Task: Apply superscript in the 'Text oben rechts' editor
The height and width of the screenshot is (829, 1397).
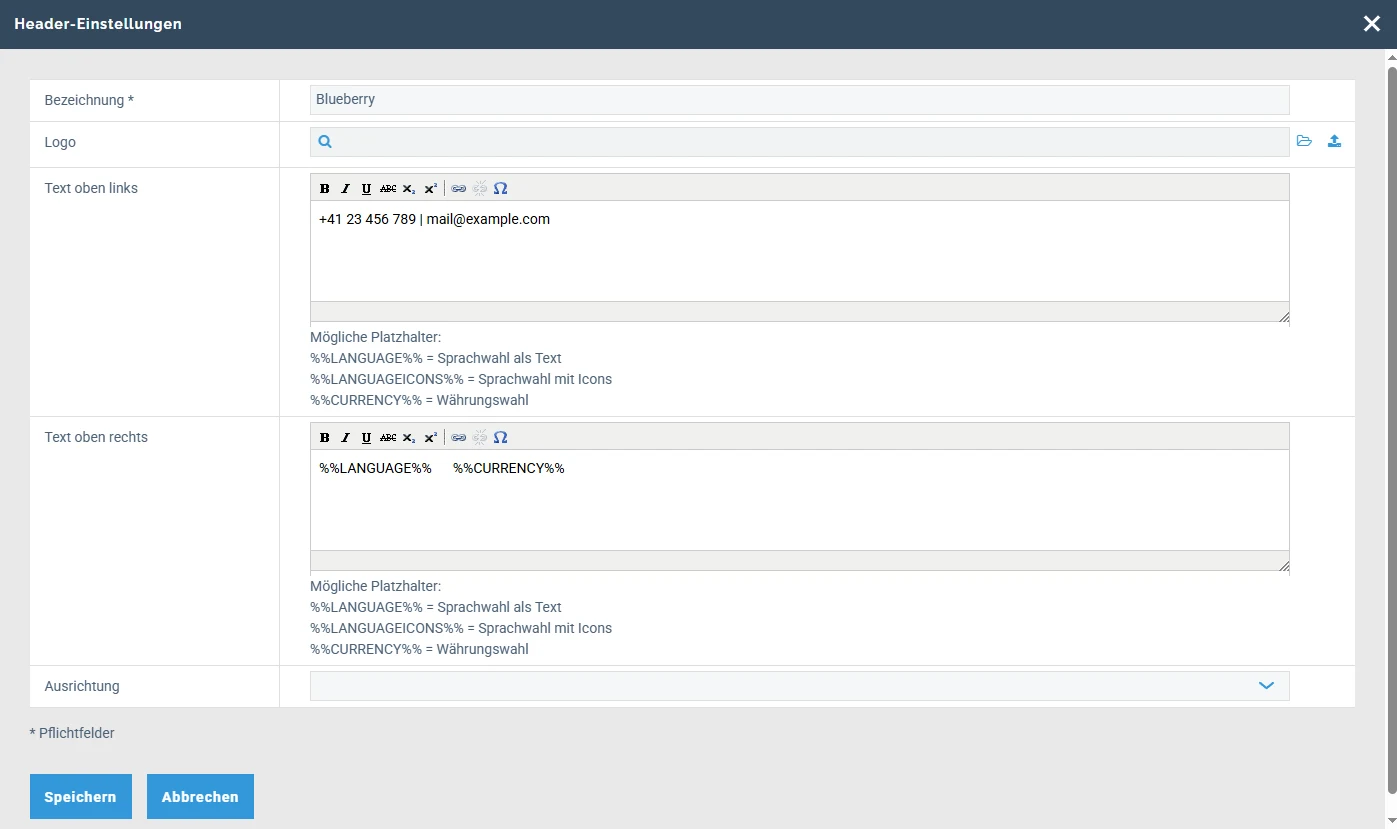Action: coord(430,437)
